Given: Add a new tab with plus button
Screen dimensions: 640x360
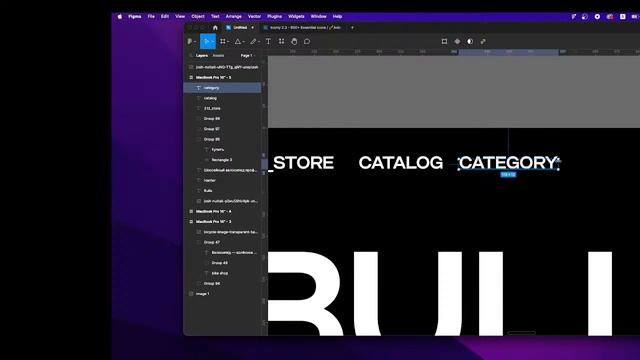Looking at the screenshot, I should [x=352, y=27].
